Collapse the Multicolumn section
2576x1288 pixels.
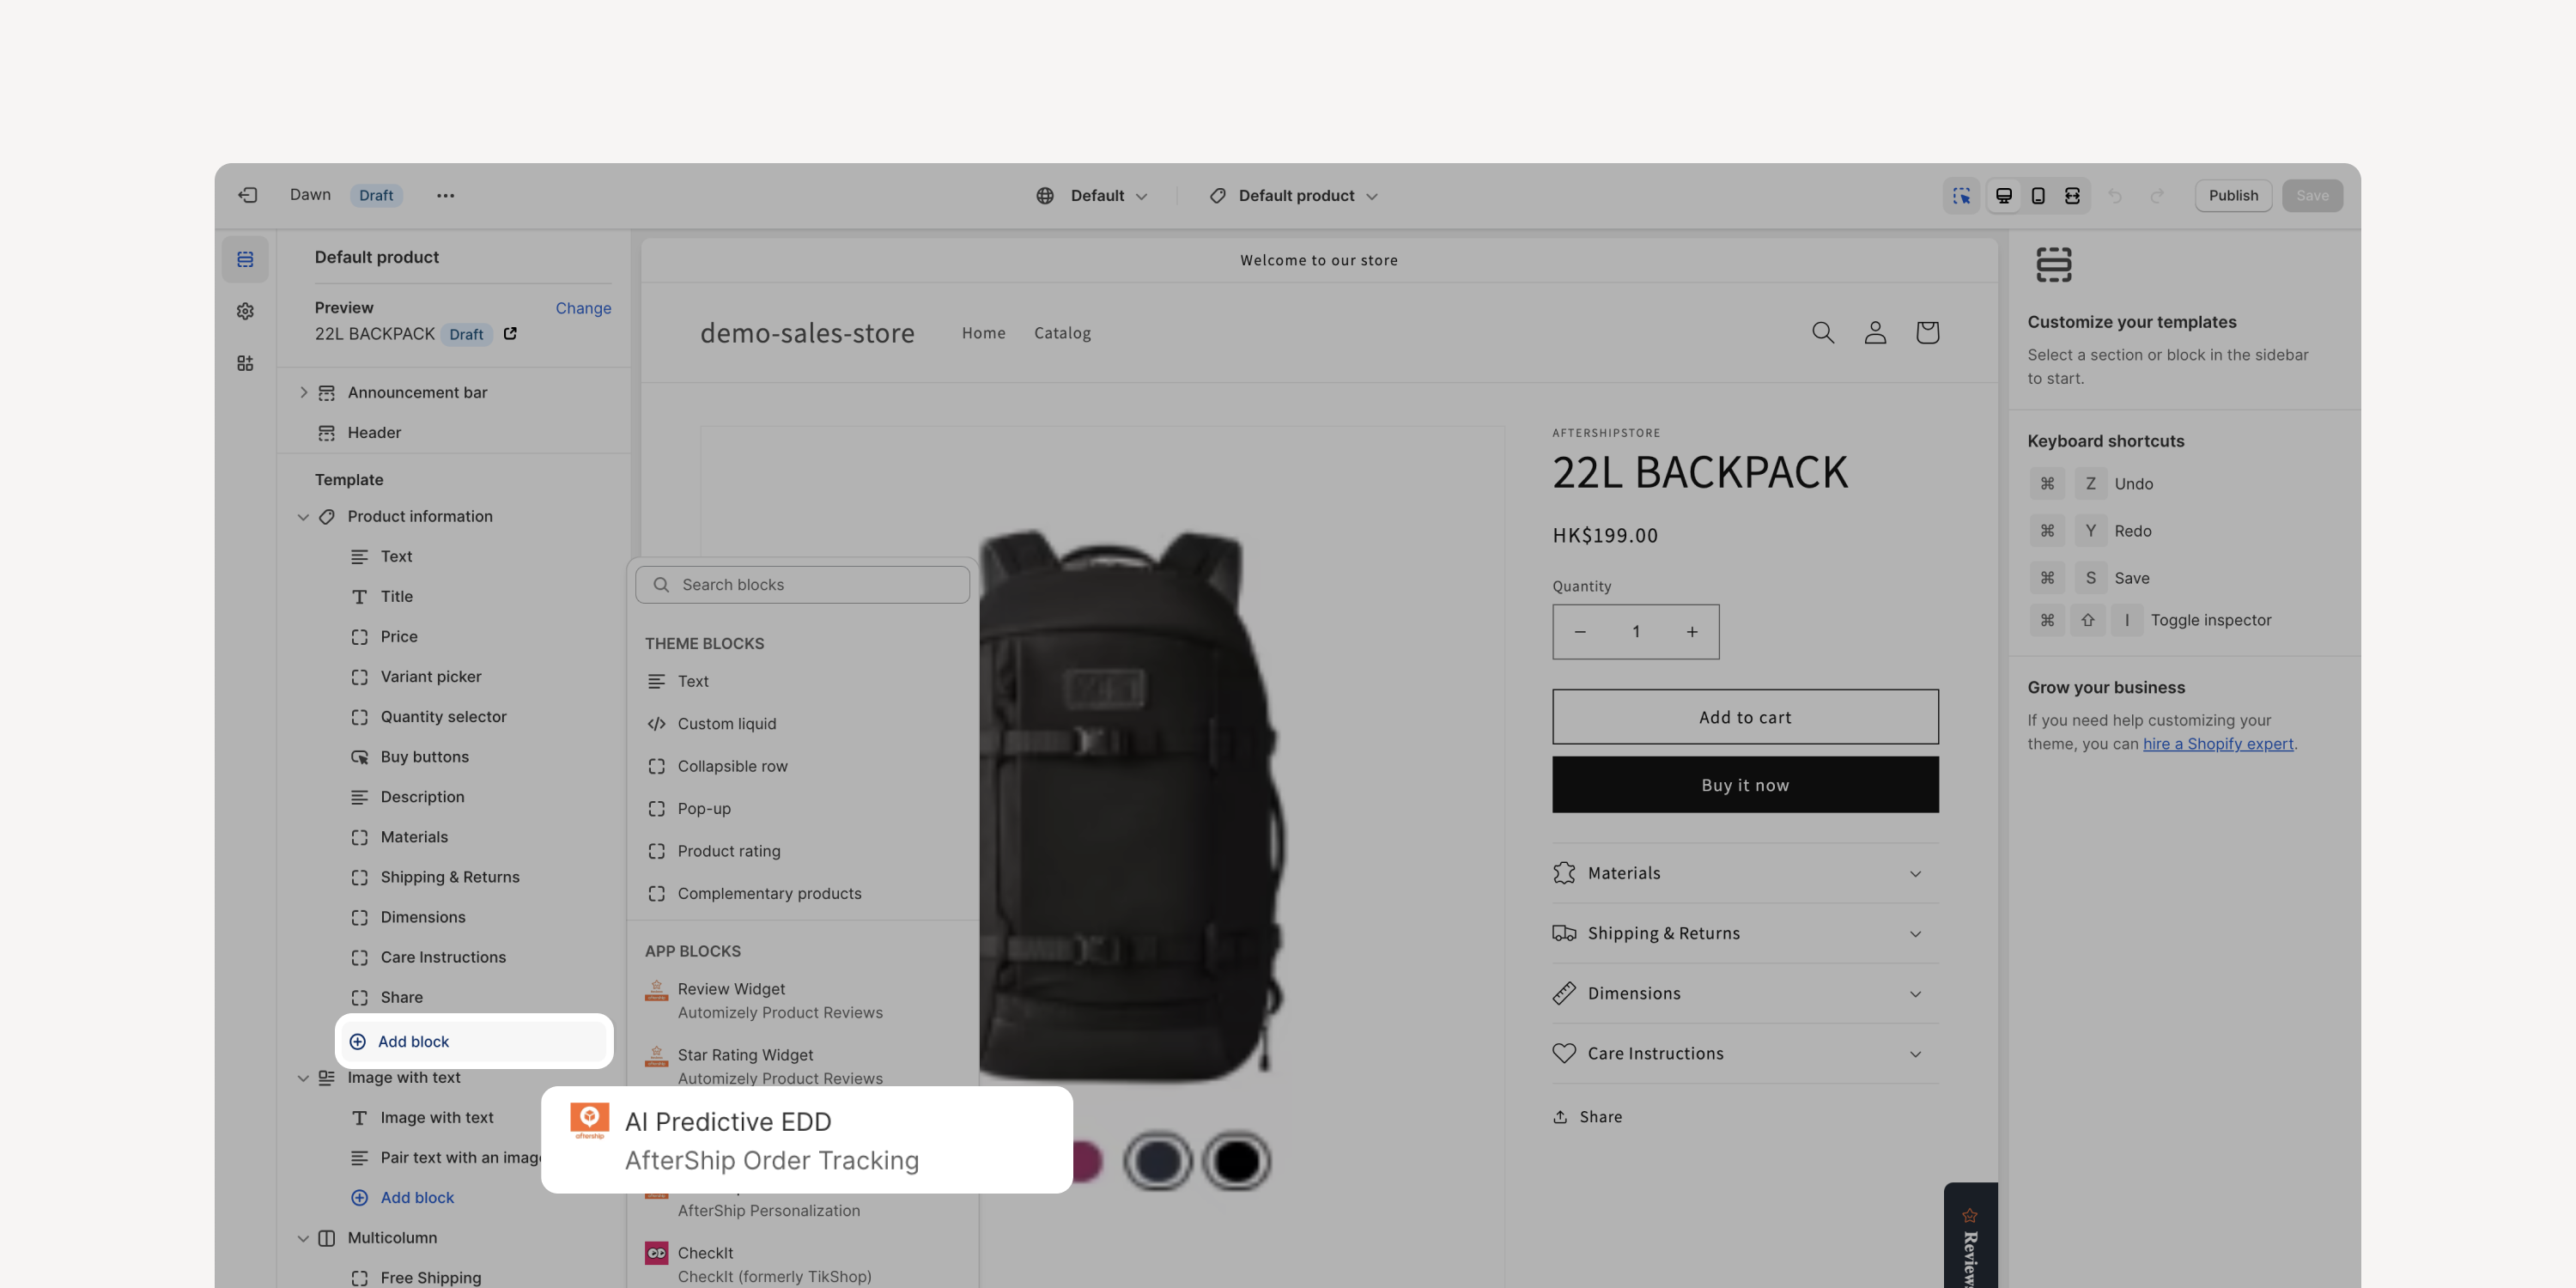(x=303, y=1237)
